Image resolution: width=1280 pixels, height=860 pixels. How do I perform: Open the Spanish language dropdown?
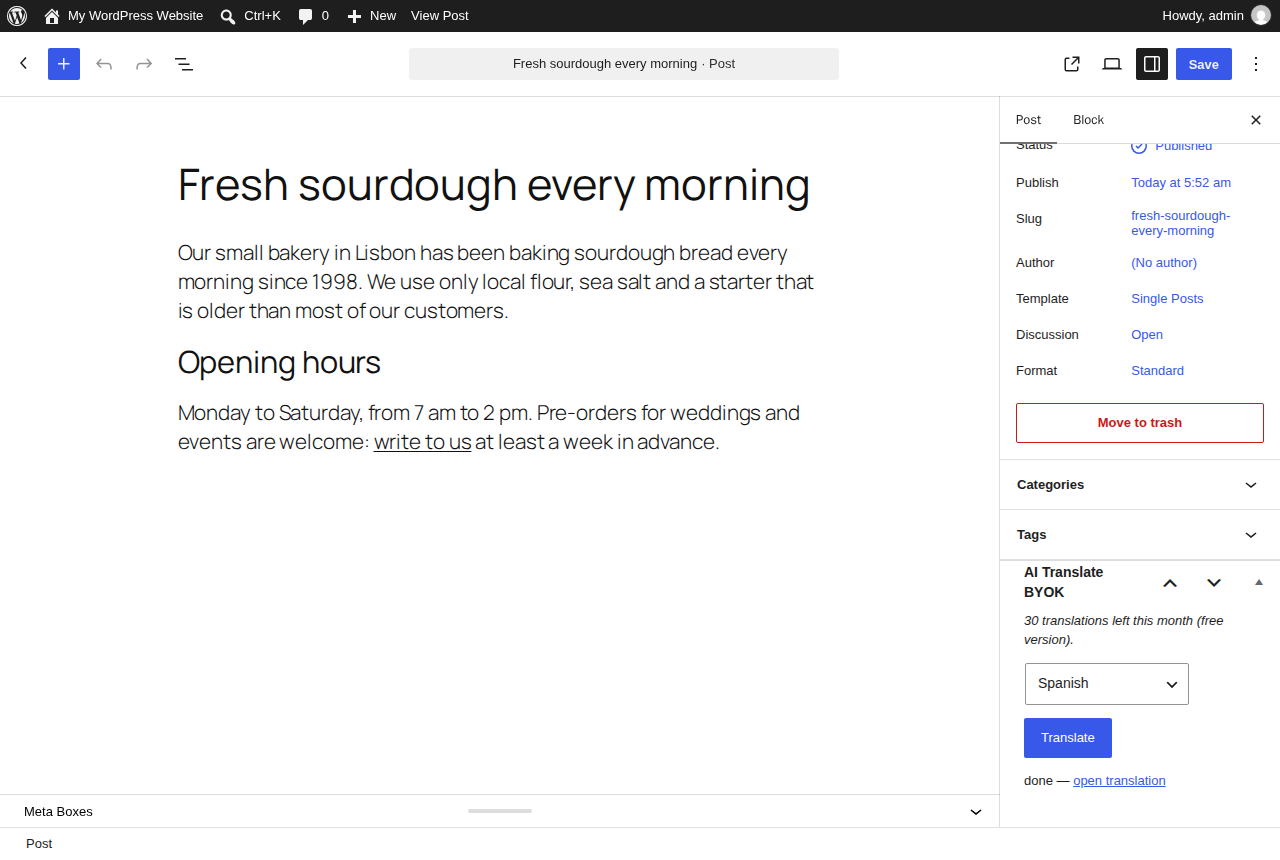tap(1107, 684)
